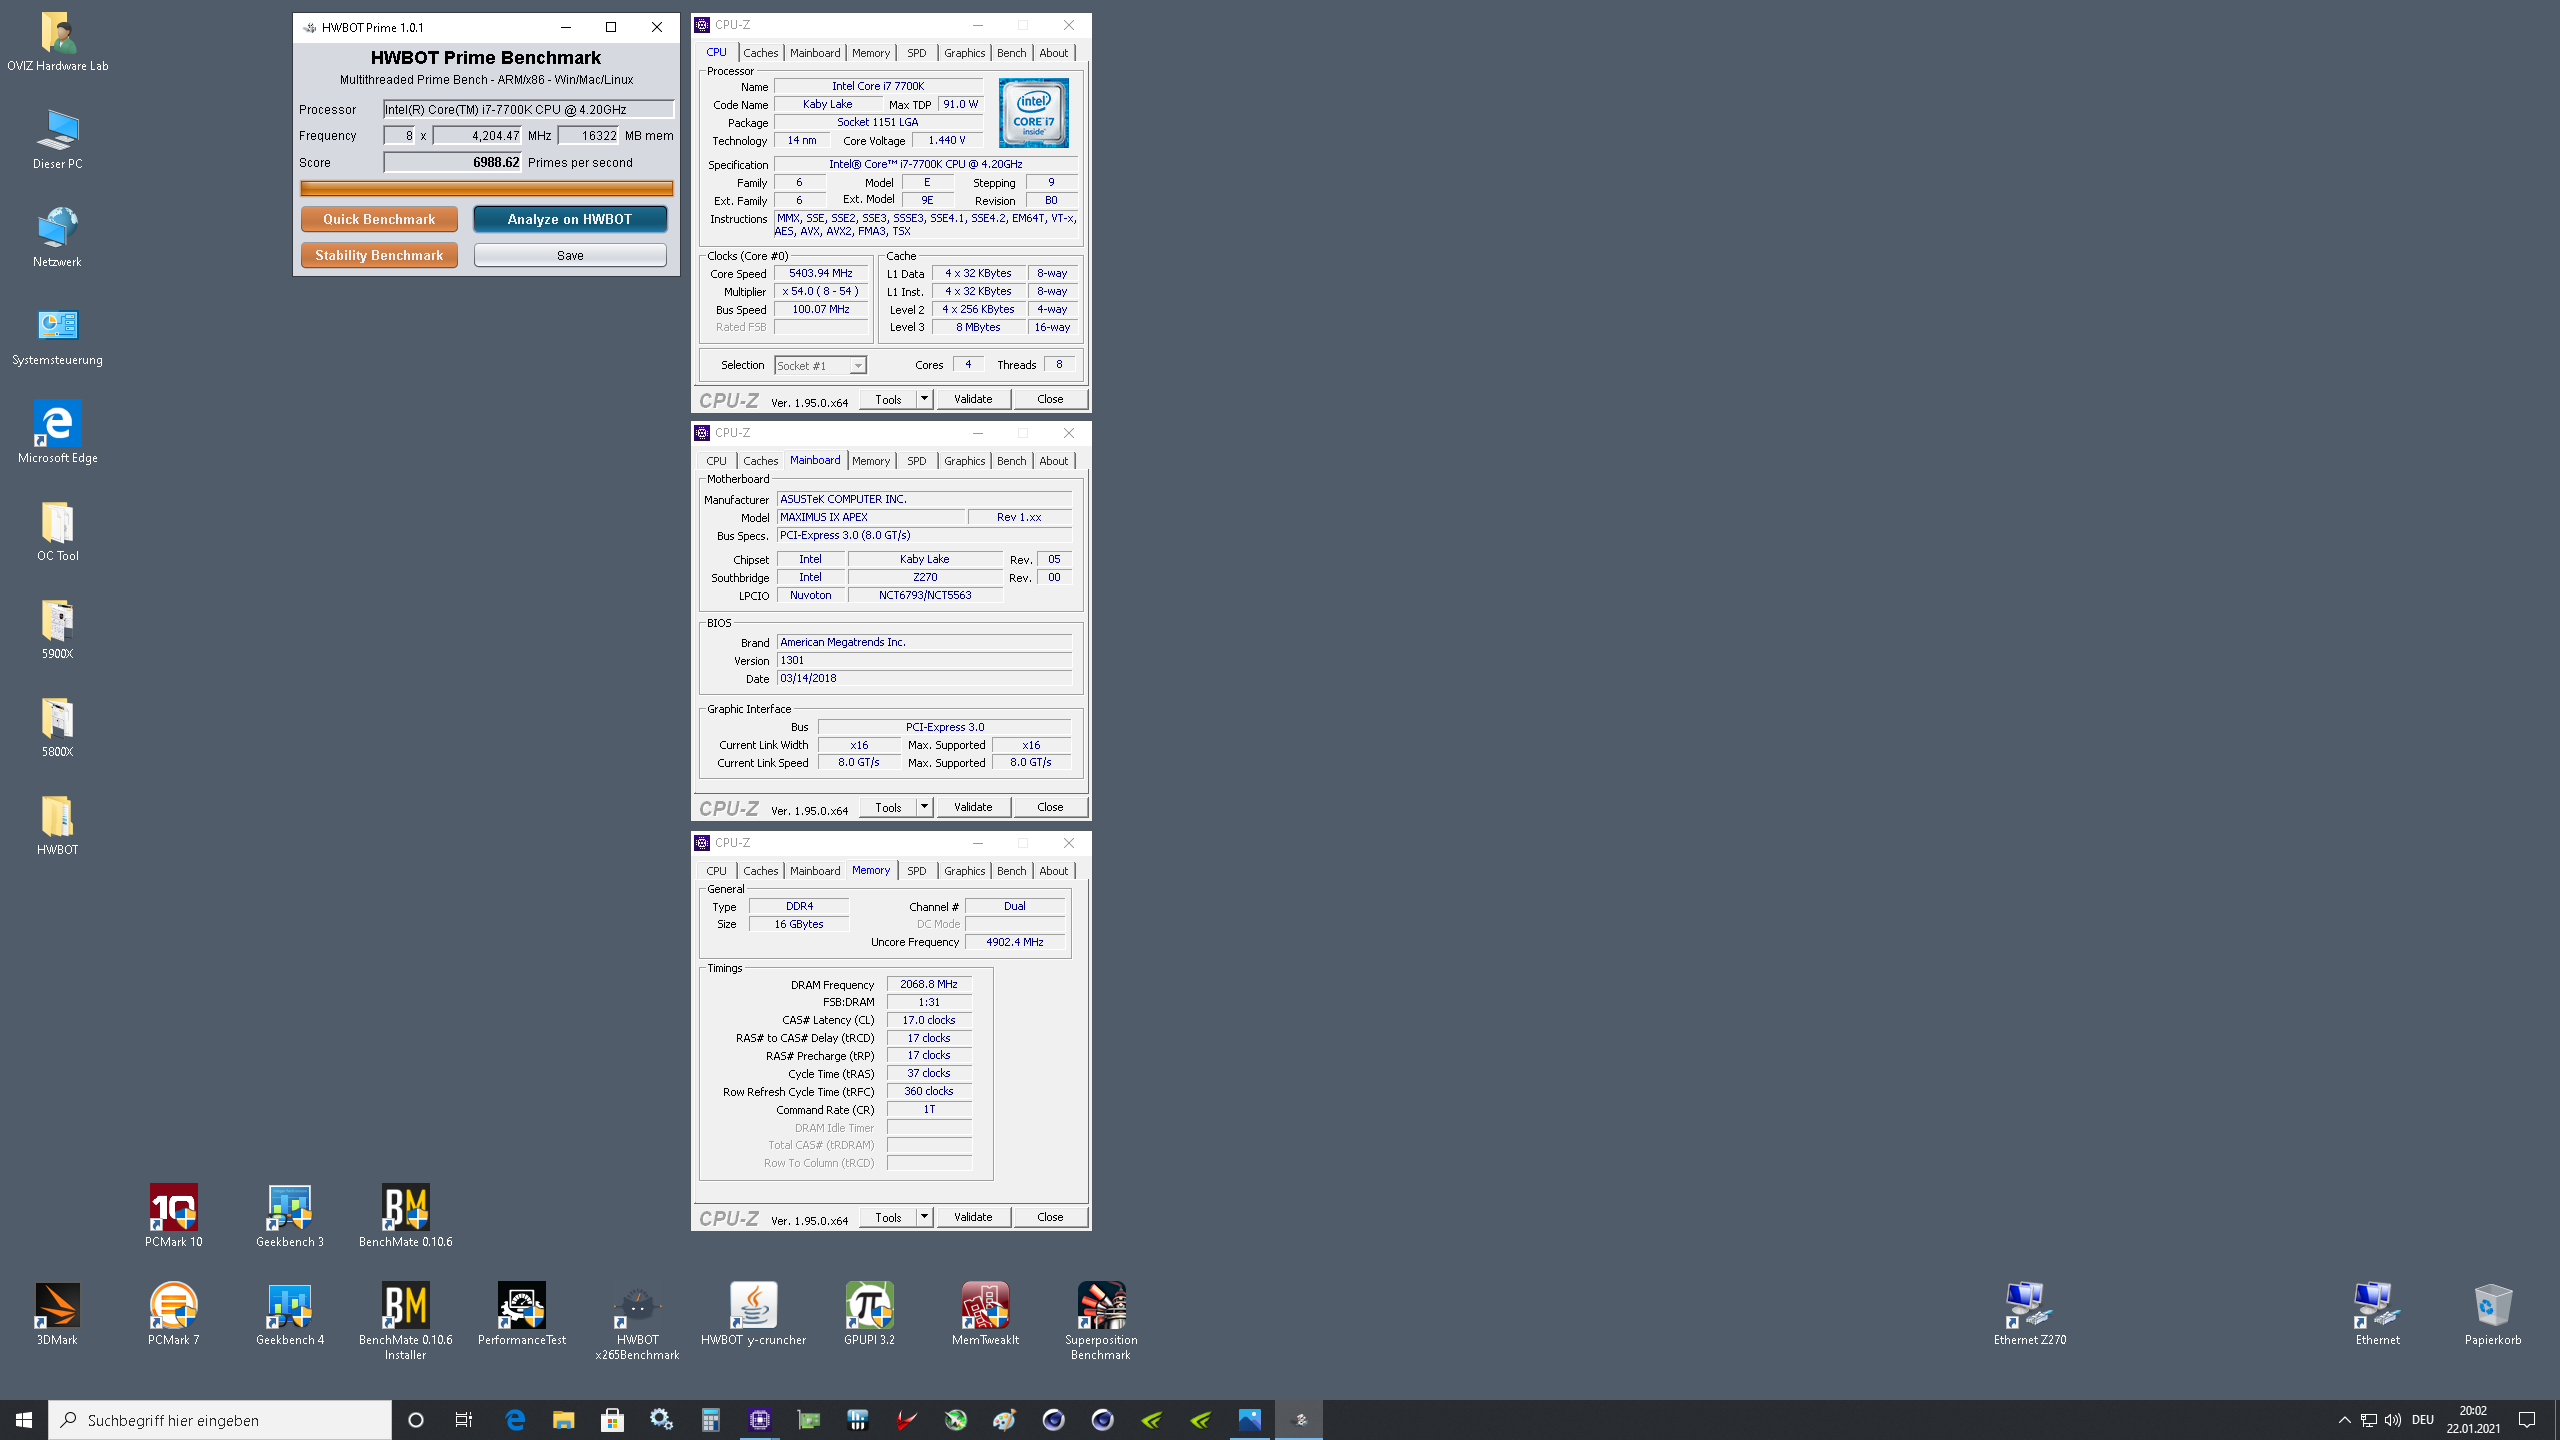Launch Superposition Benchmark shortcut
Viewport: 2560px width, 1440px height.
[x=1101, y=1322]
